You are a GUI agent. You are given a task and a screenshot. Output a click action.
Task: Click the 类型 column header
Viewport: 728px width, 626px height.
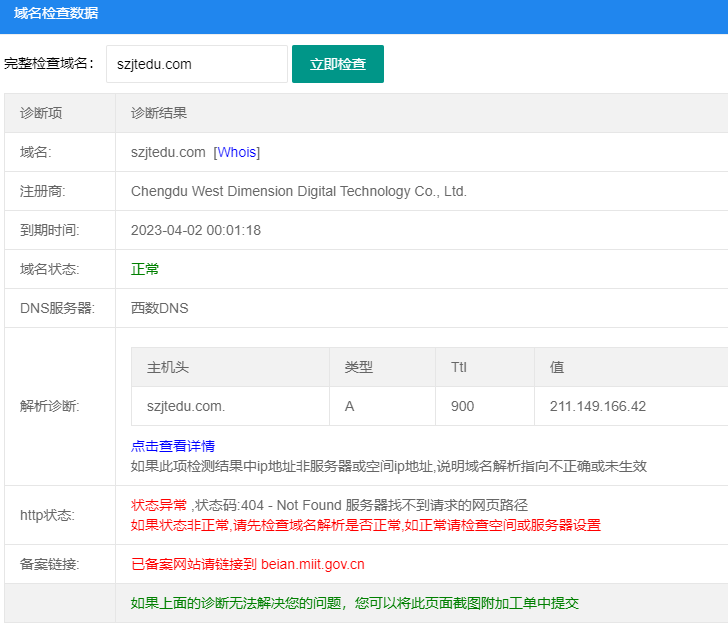(358, 367)
